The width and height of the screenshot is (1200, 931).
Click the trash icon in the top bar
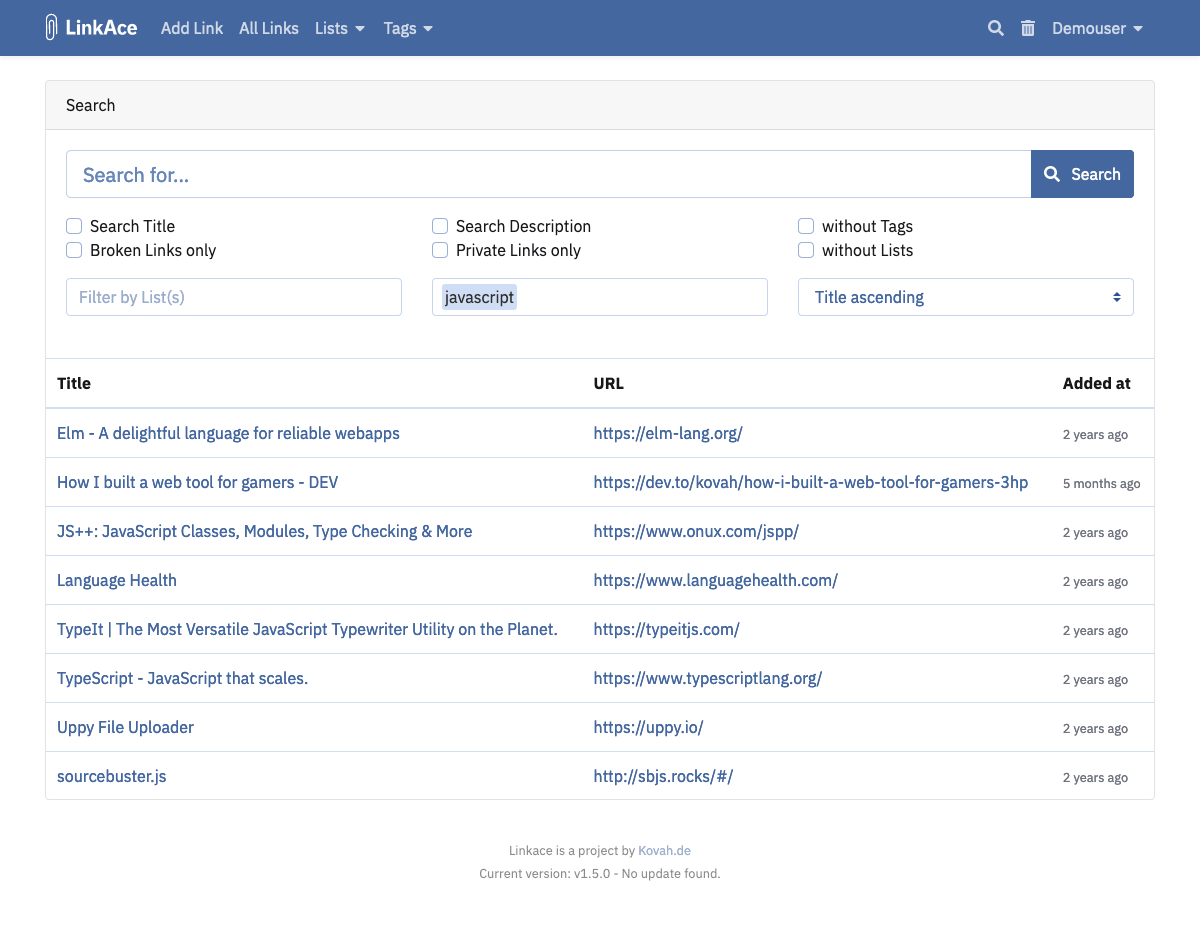tap(1027, 28)
